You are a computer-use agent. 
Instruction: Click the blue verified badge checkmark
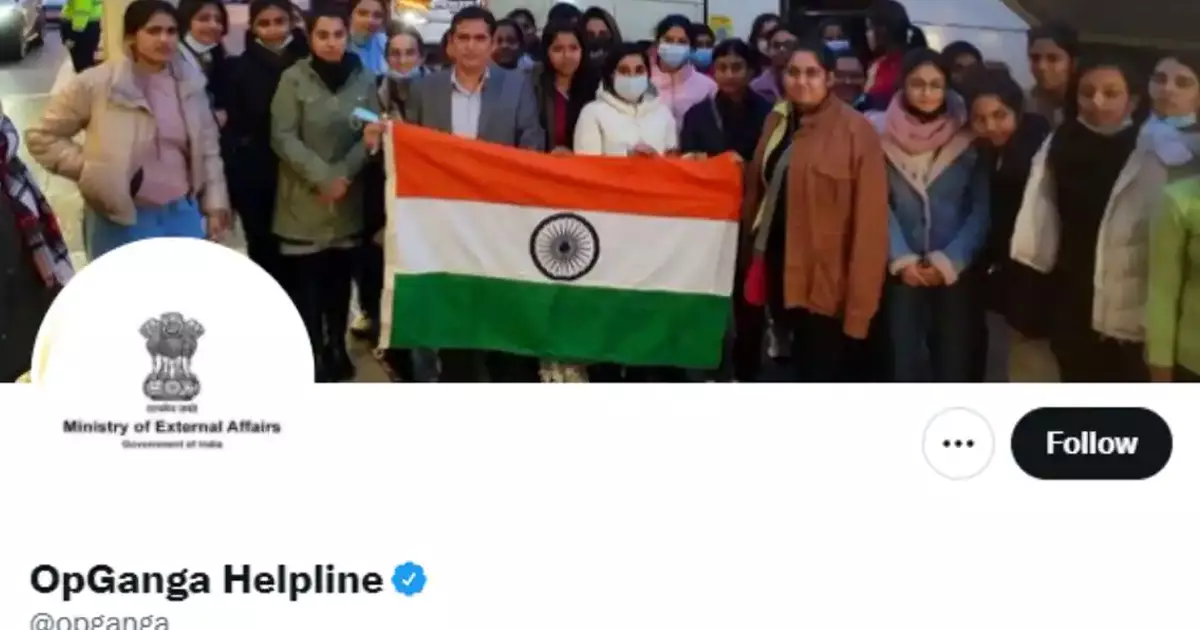pyautogui.click(x=408, y=579)
